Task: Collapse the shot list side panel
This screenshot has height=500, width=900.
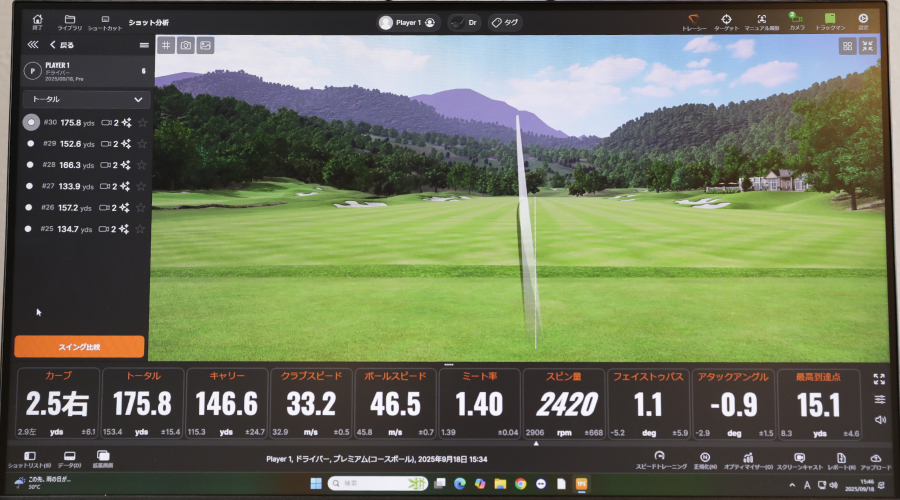Action: [32, 45]
